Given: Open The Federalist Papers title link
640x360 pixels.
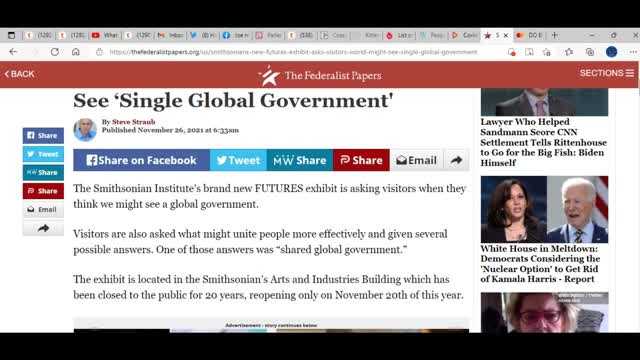Looking at the screenshot, I should pyautogui.click(x=333, y=76).
